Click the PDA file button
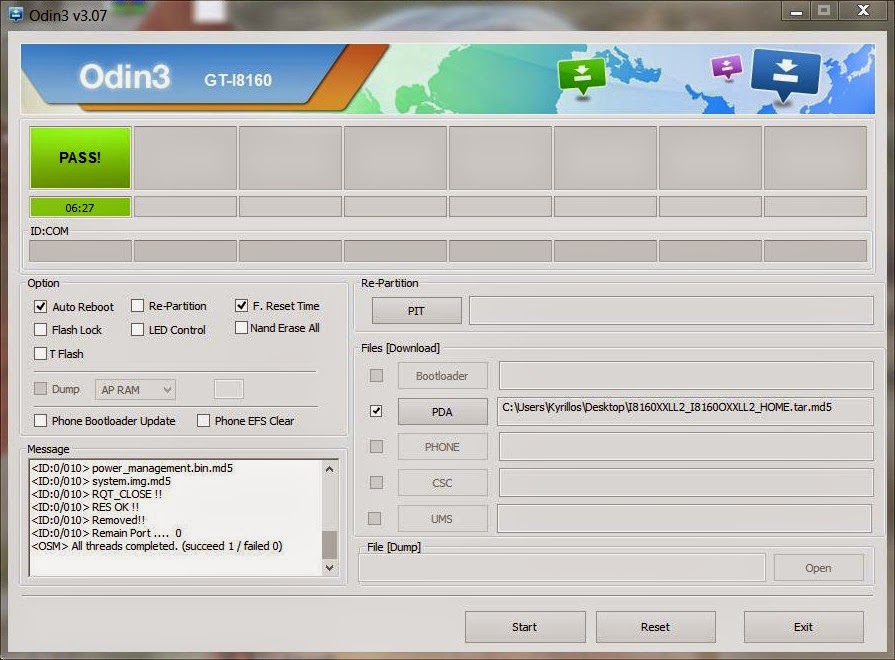This screenshot has height=660, width=895. (442, 412)
